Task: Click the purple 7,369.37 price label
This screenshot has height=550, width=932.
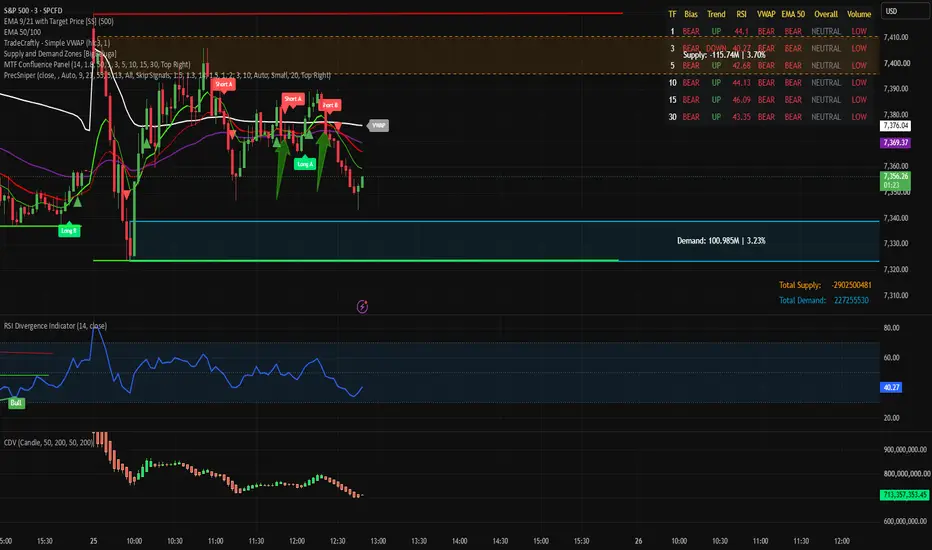Action: (x=895, y=143)
